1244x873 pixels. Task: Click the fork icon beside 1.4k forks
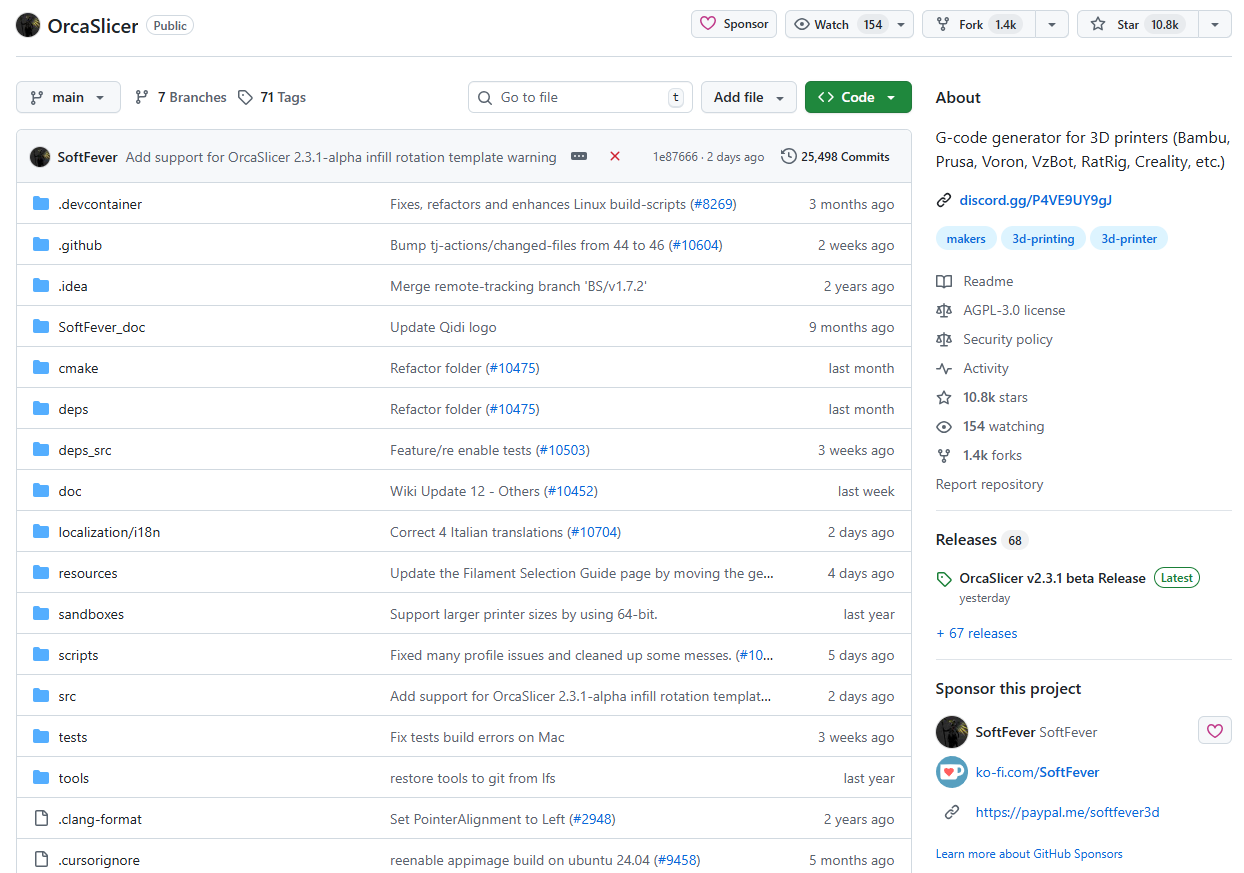(944, 455)
